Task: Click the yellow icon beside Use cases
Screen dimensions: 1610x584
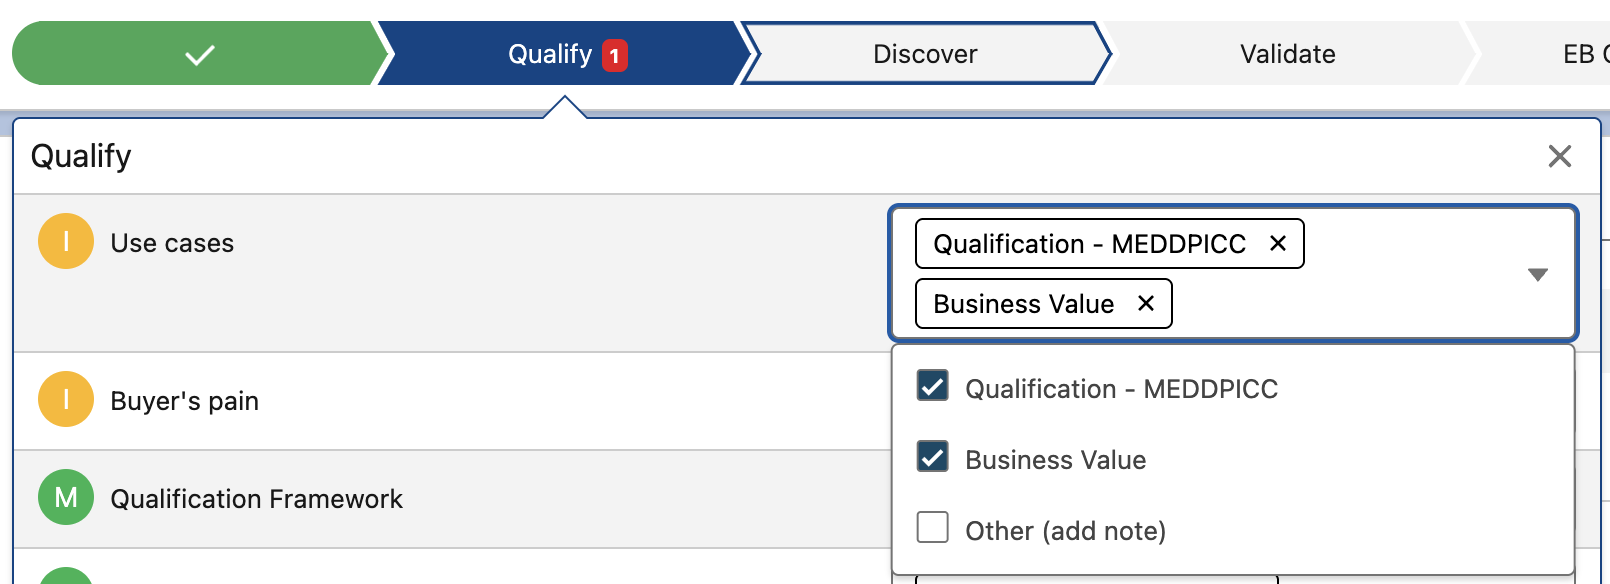Action: pyautogui.click(x=66, y=242)
